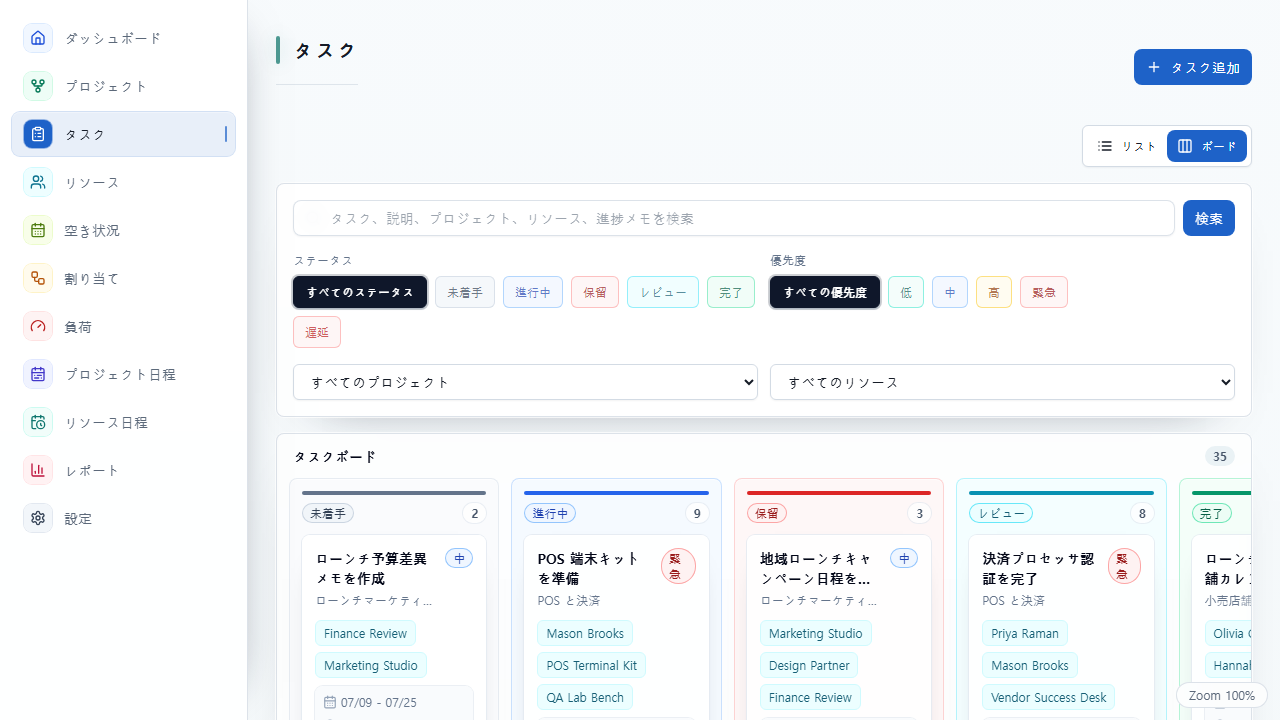This screenshot has height=720, width=1280.
Task: Click the リソース日程 calendar-clock icon
Action: [38, 422]
